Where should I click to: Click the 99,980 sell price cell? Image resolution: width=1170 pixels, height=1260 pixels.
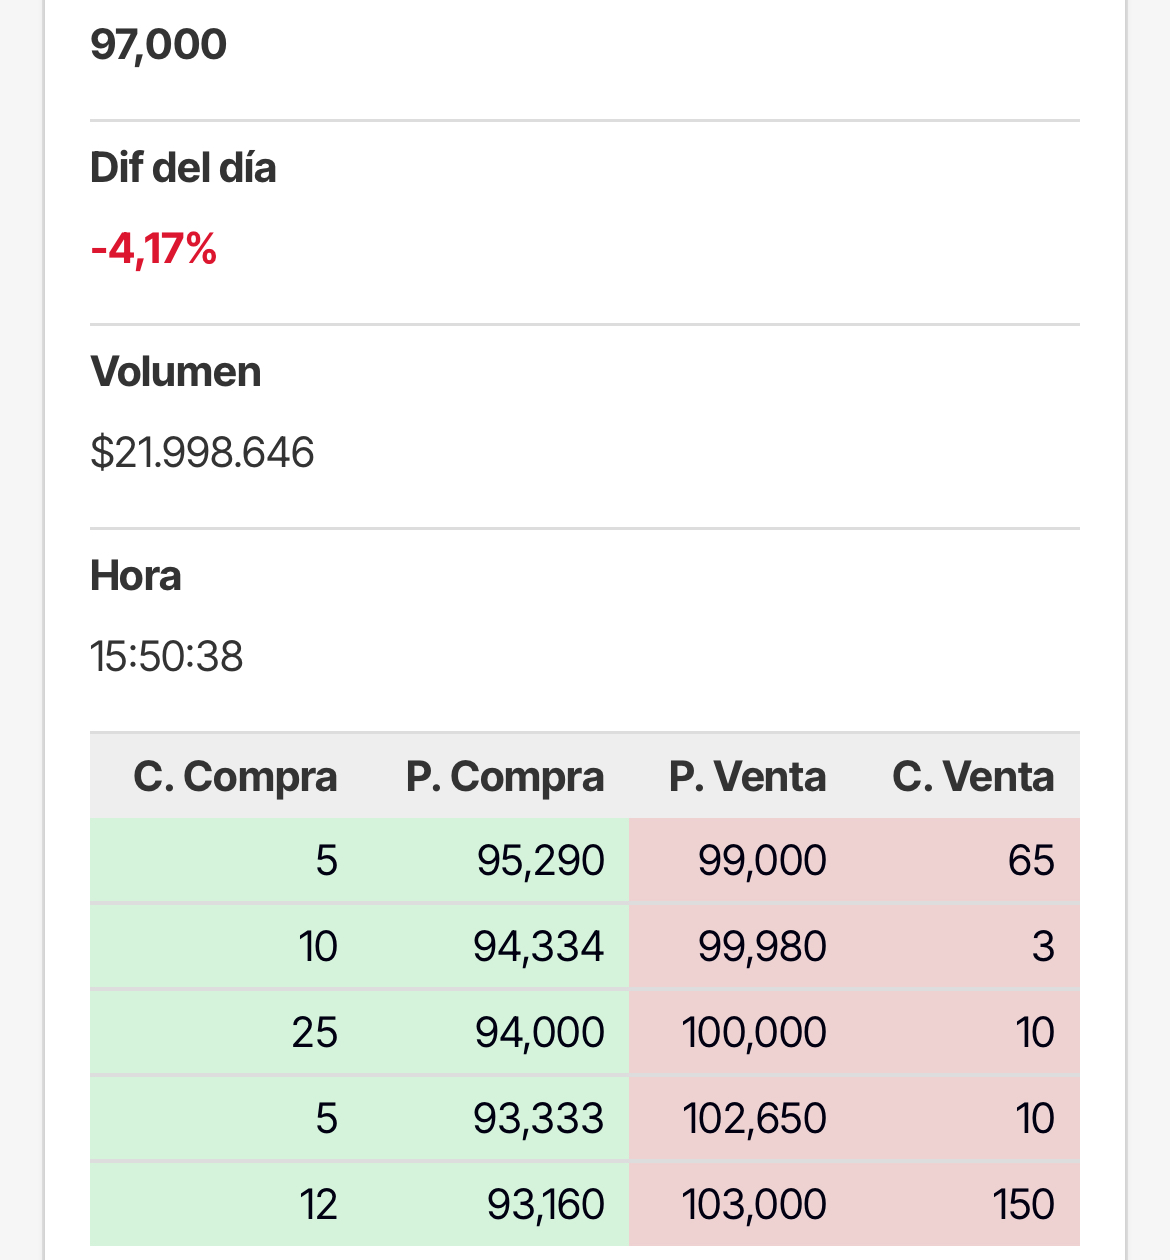[762, 947]
